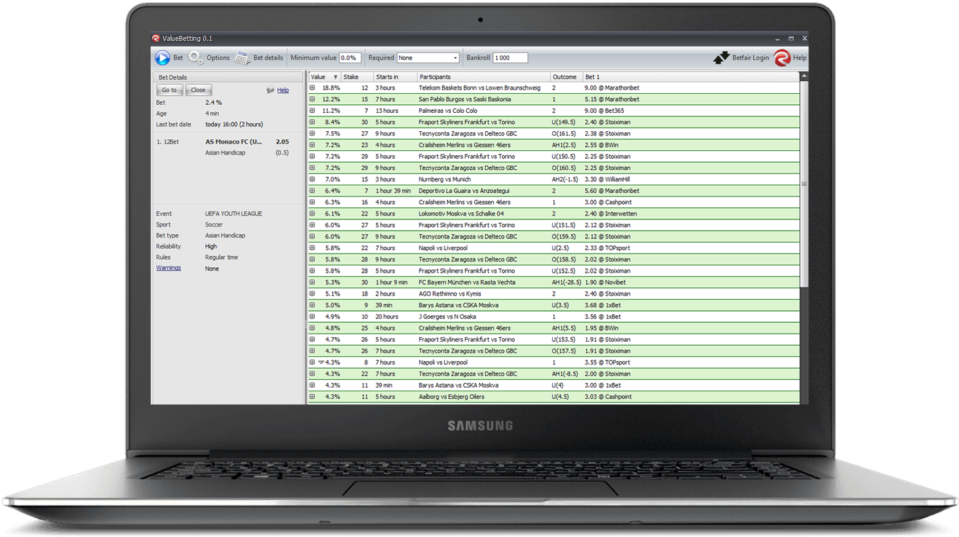Screen dimensions: 959x537
Task: Click the speech bubble icon beside Help link
Action: coord(270,90)
